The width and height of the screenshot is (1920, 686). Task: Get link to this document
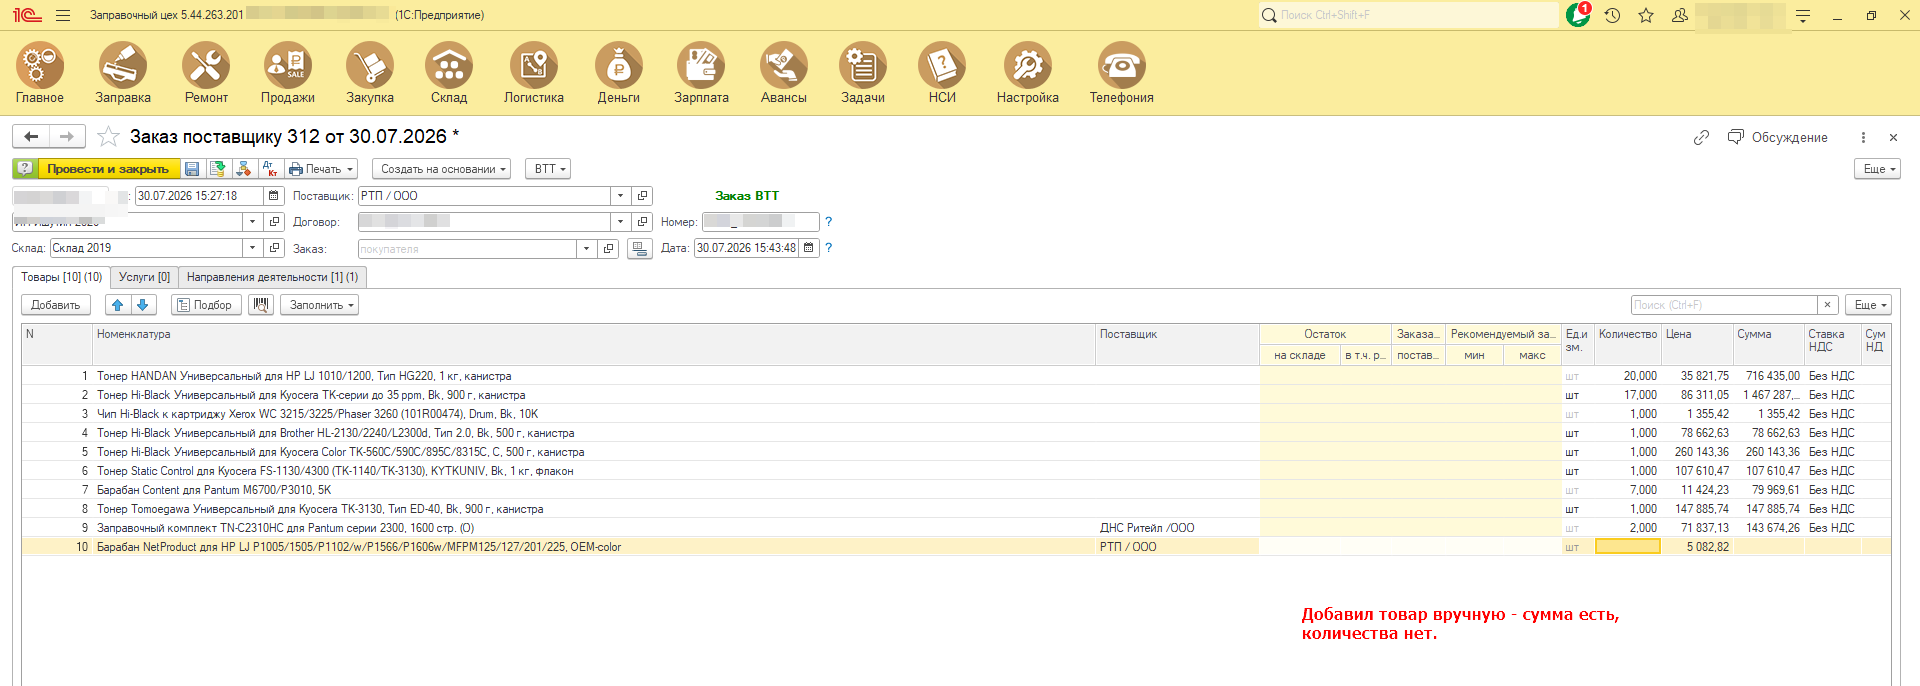pos(1701,137)
